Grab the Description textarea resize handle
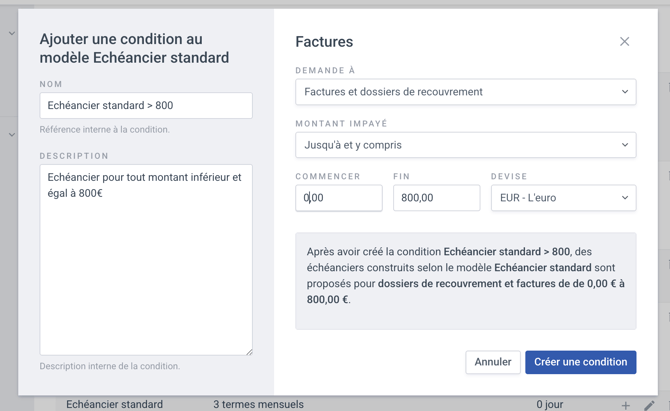The image size is (670, 411). 248,351
